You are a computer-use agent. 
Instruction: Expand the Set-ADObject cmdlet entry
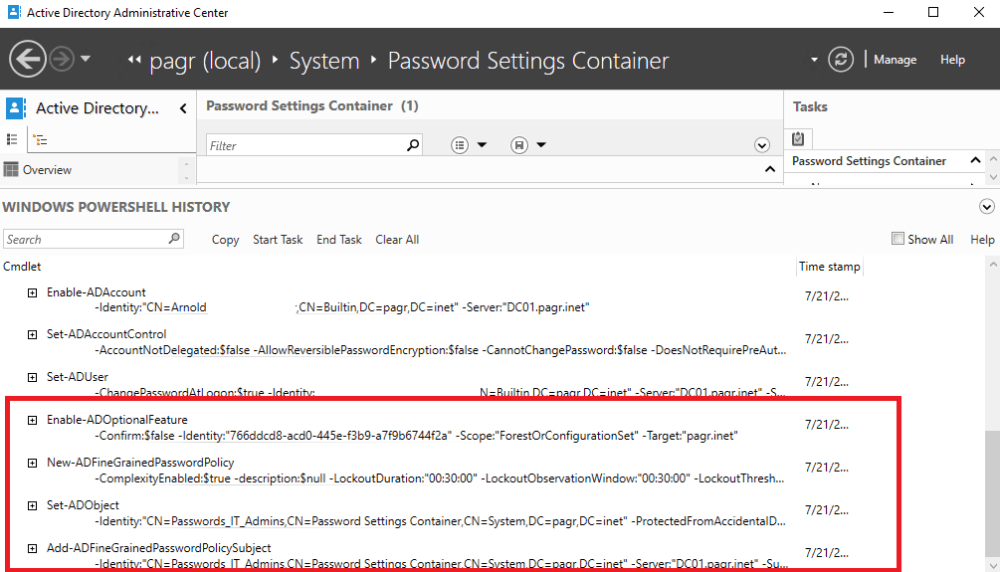coord(32,506)
